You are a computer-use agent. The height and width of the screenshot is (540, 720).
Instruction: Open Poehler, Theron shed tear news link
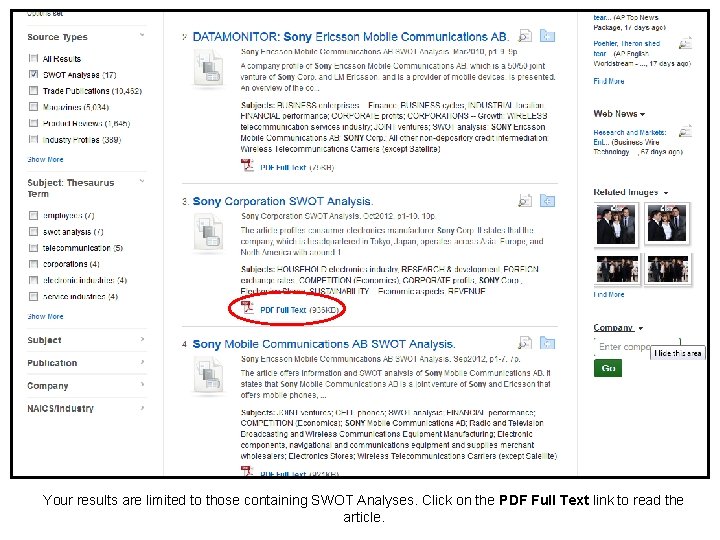pyautogui.click(x=626, y=48)
